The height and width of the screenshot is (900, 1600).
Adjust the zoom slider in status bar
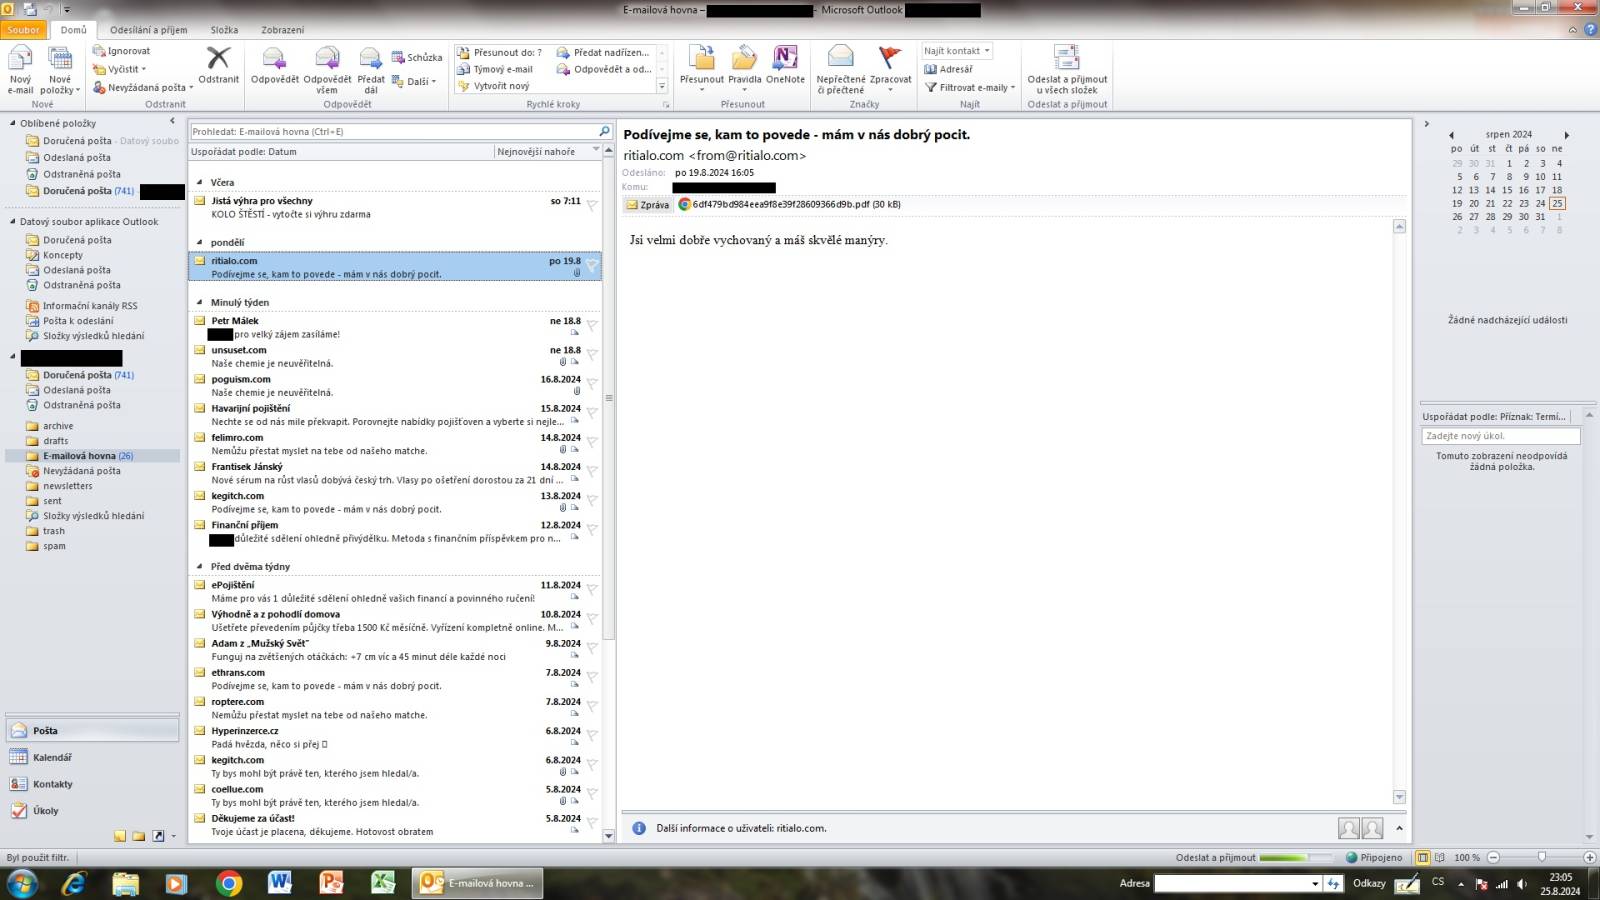point(1542,857)
